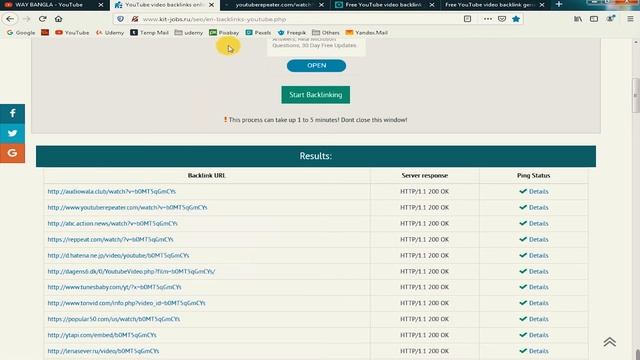Open the Yandex.Mail bookmark
This screenshot has width=640, height=360.
coord(367,33)
